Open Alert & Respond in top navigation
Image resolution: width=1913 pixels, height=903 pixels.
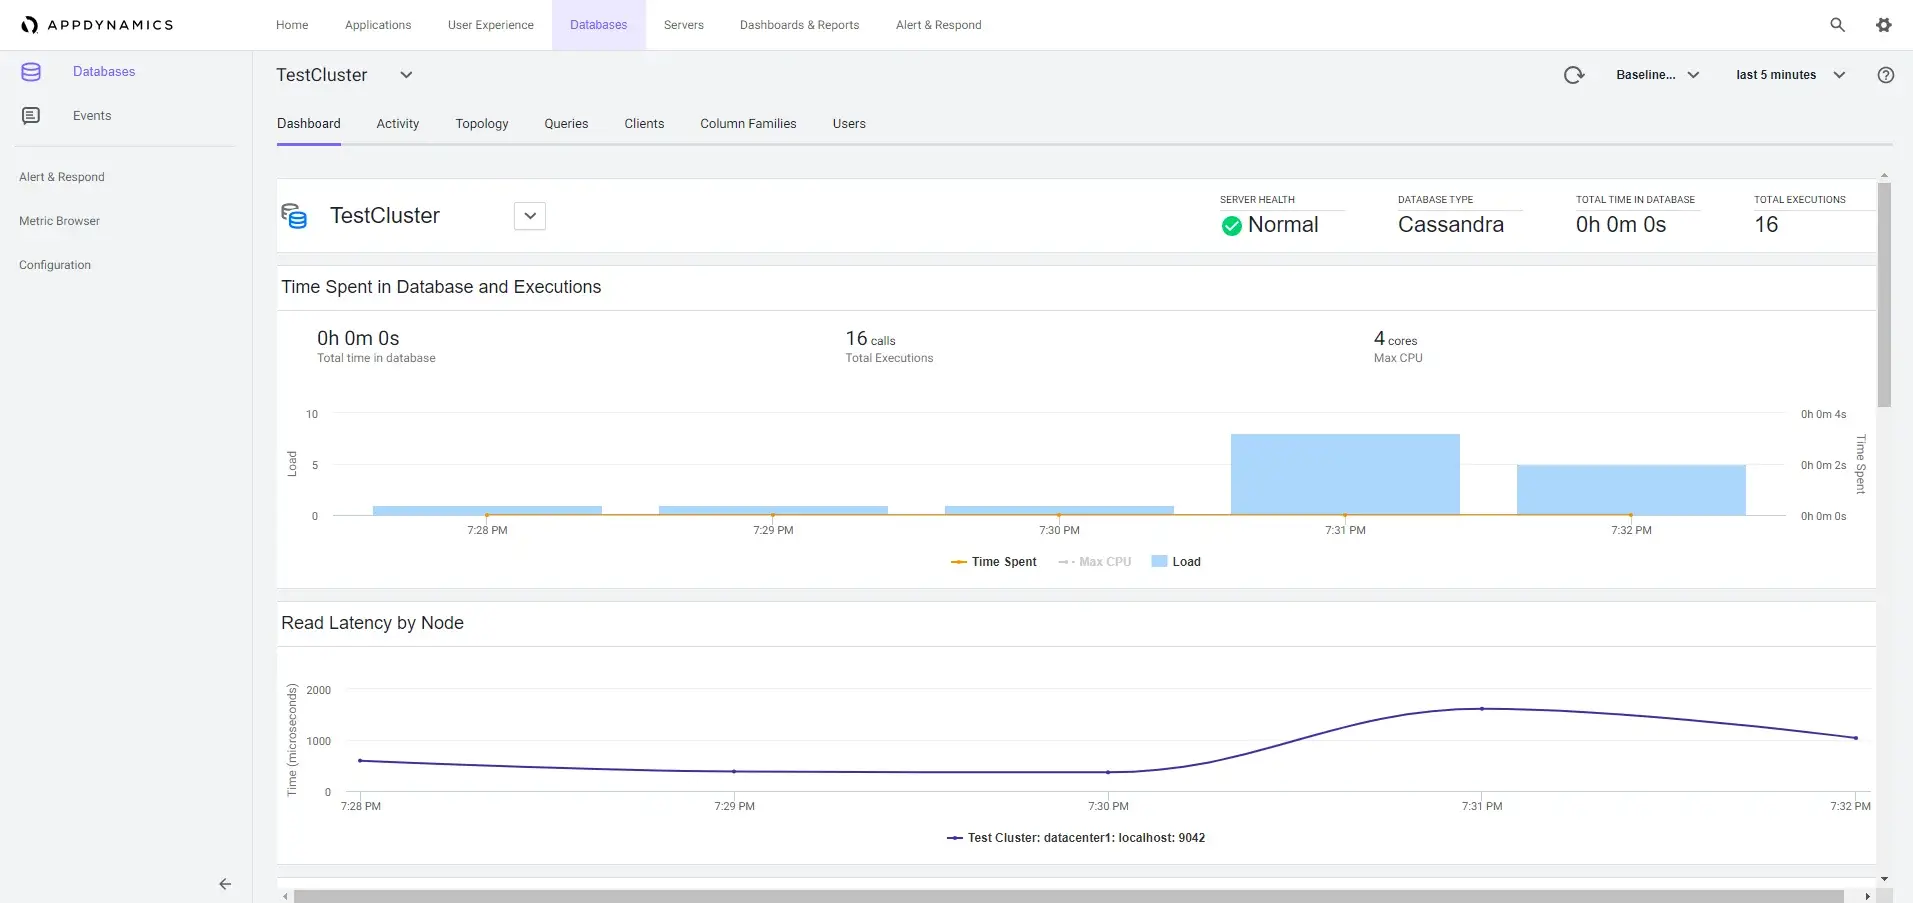[x=939, y=25]
